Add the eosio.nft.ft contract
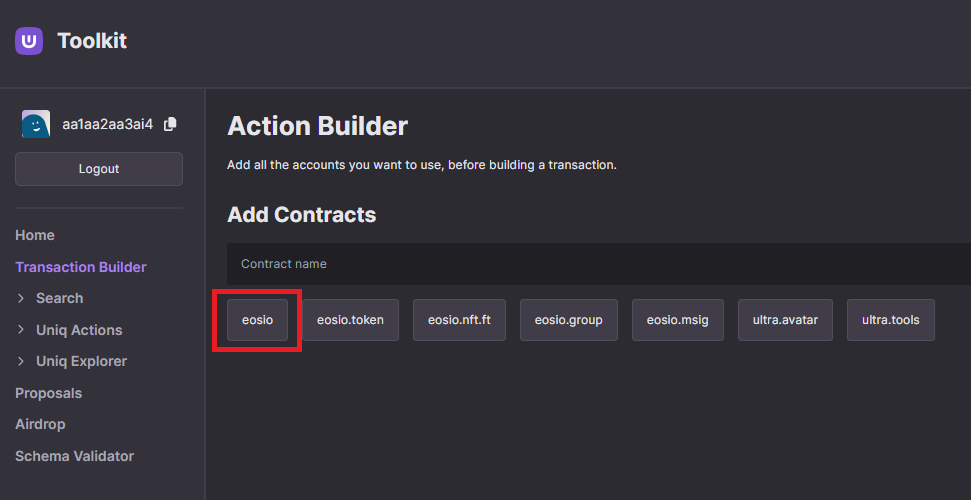Image resolution: width=971 pixels, height=500 pixels. click(459, 320)
